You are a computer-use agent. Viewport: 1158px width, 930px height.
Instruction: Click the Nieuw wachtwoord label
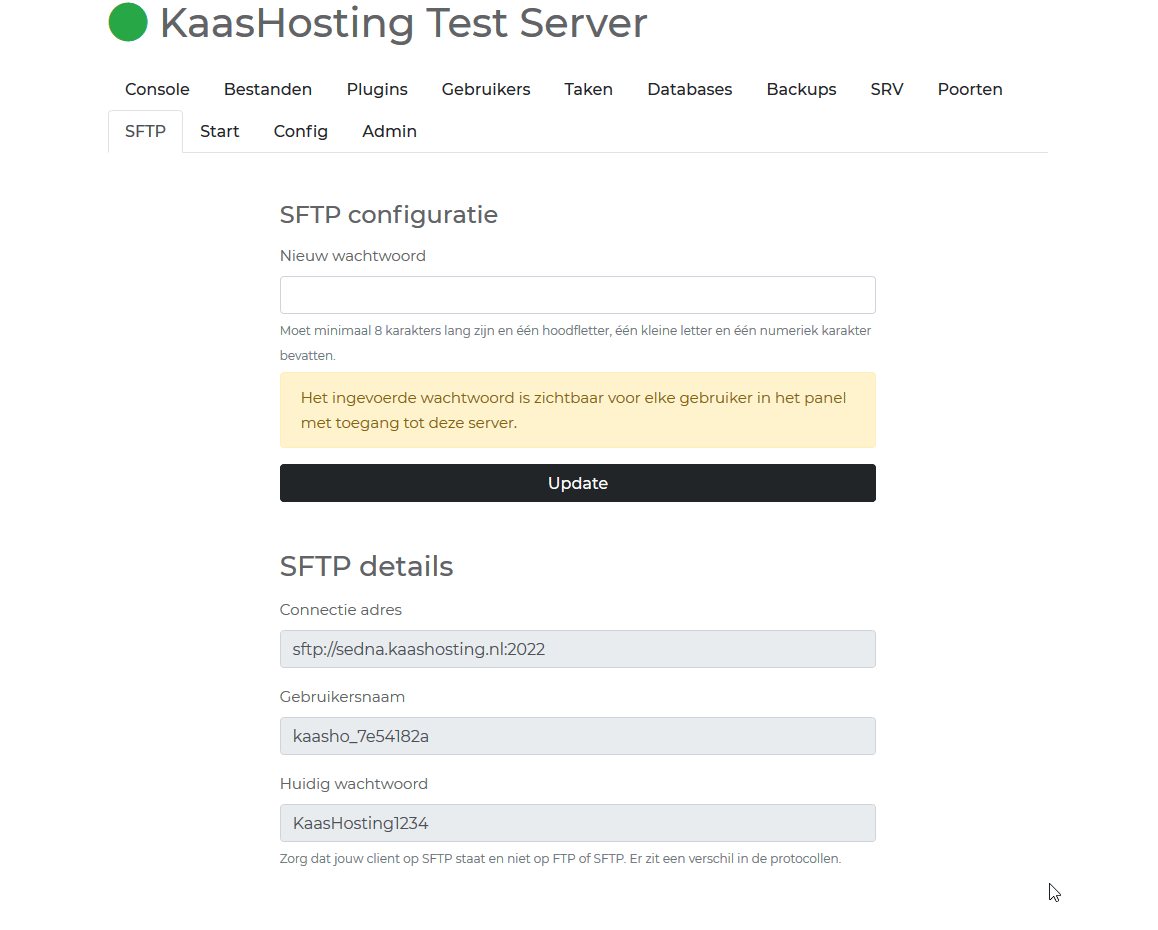(x=353, y=256)
